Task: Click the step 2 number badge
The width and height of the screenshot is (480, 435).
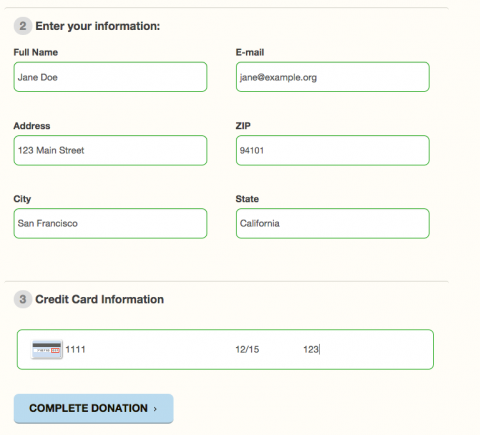Action: (23, 26)
